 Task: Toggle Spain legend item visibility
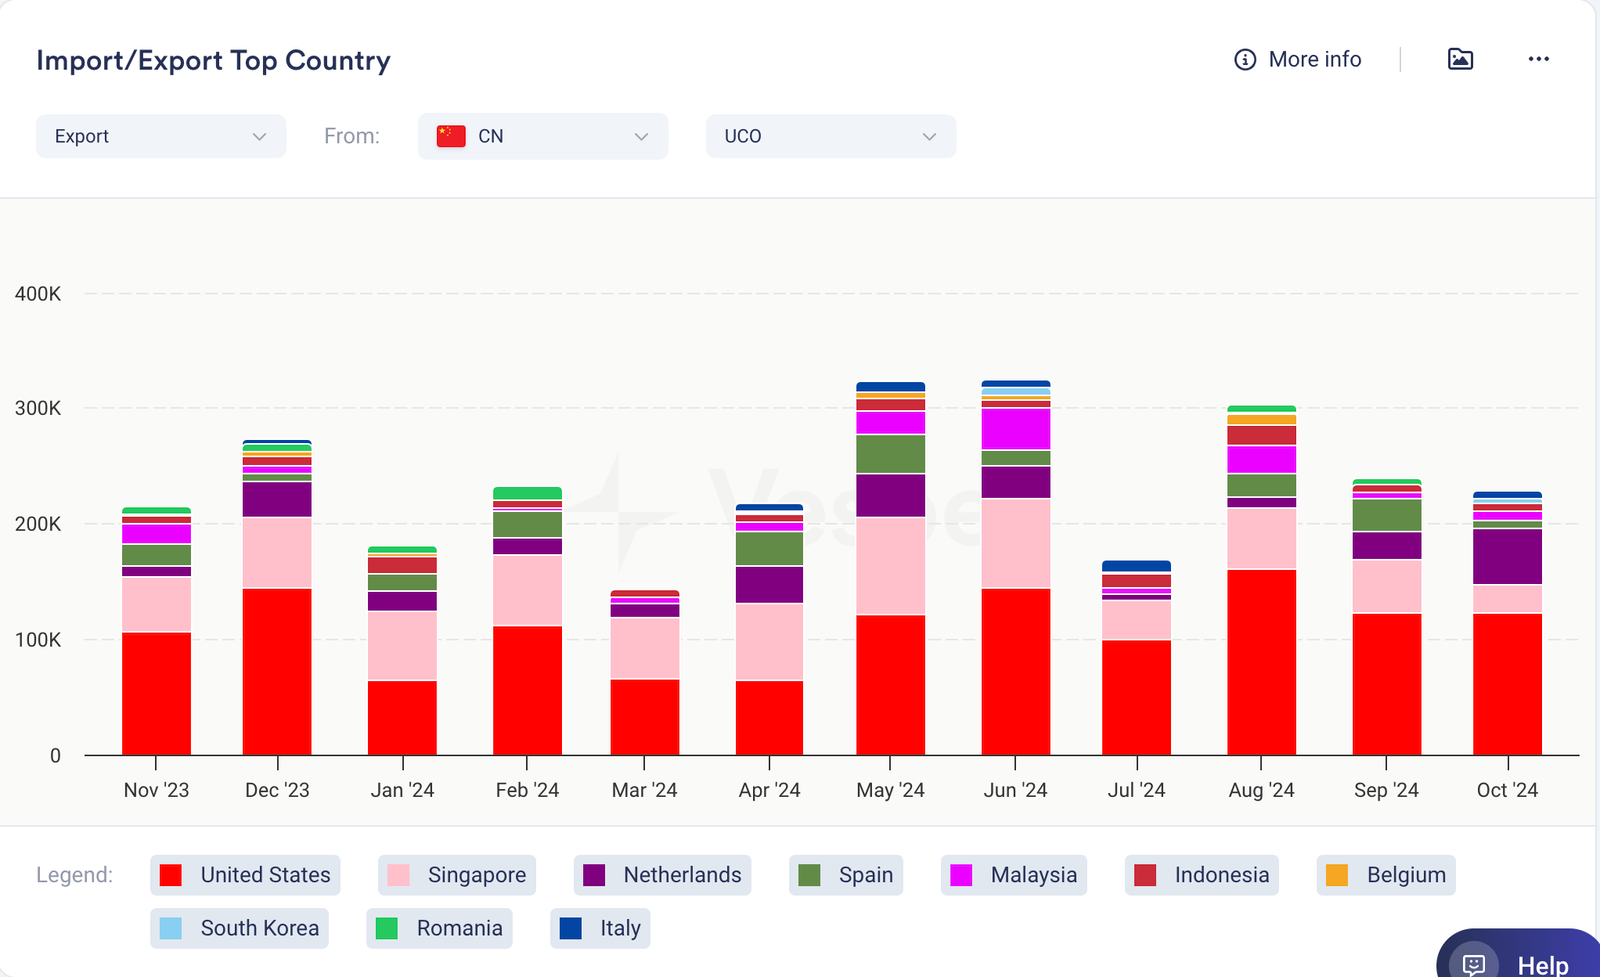[846, 875]
